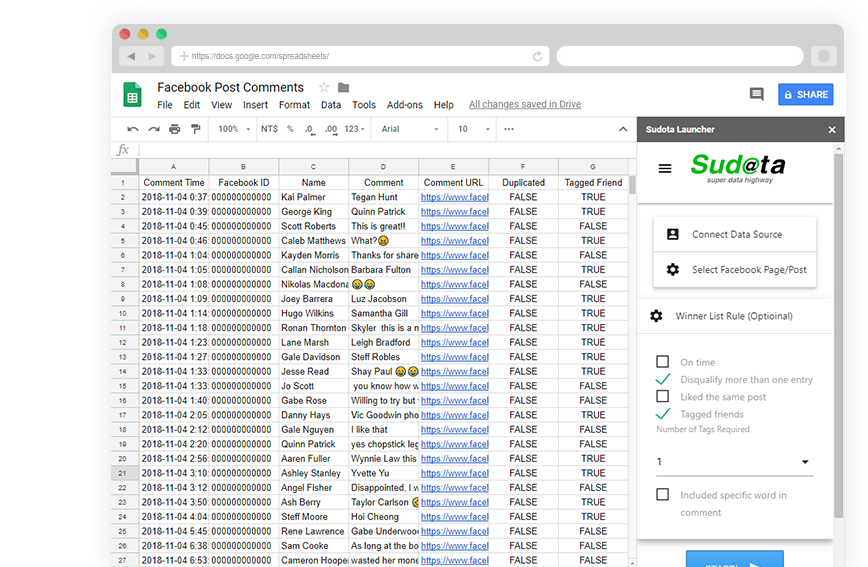Collapse the toolbar with up chevron

pyautogui.click(x=623, y=129)
